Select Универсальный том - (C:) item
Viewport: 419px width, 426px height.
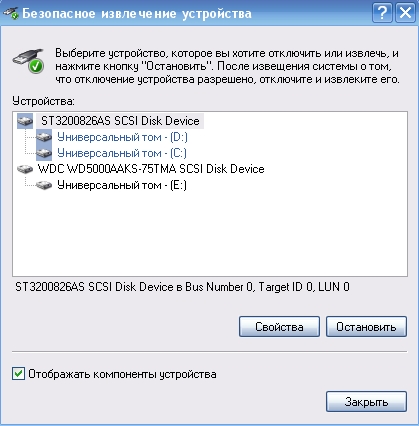pos(122,153)
